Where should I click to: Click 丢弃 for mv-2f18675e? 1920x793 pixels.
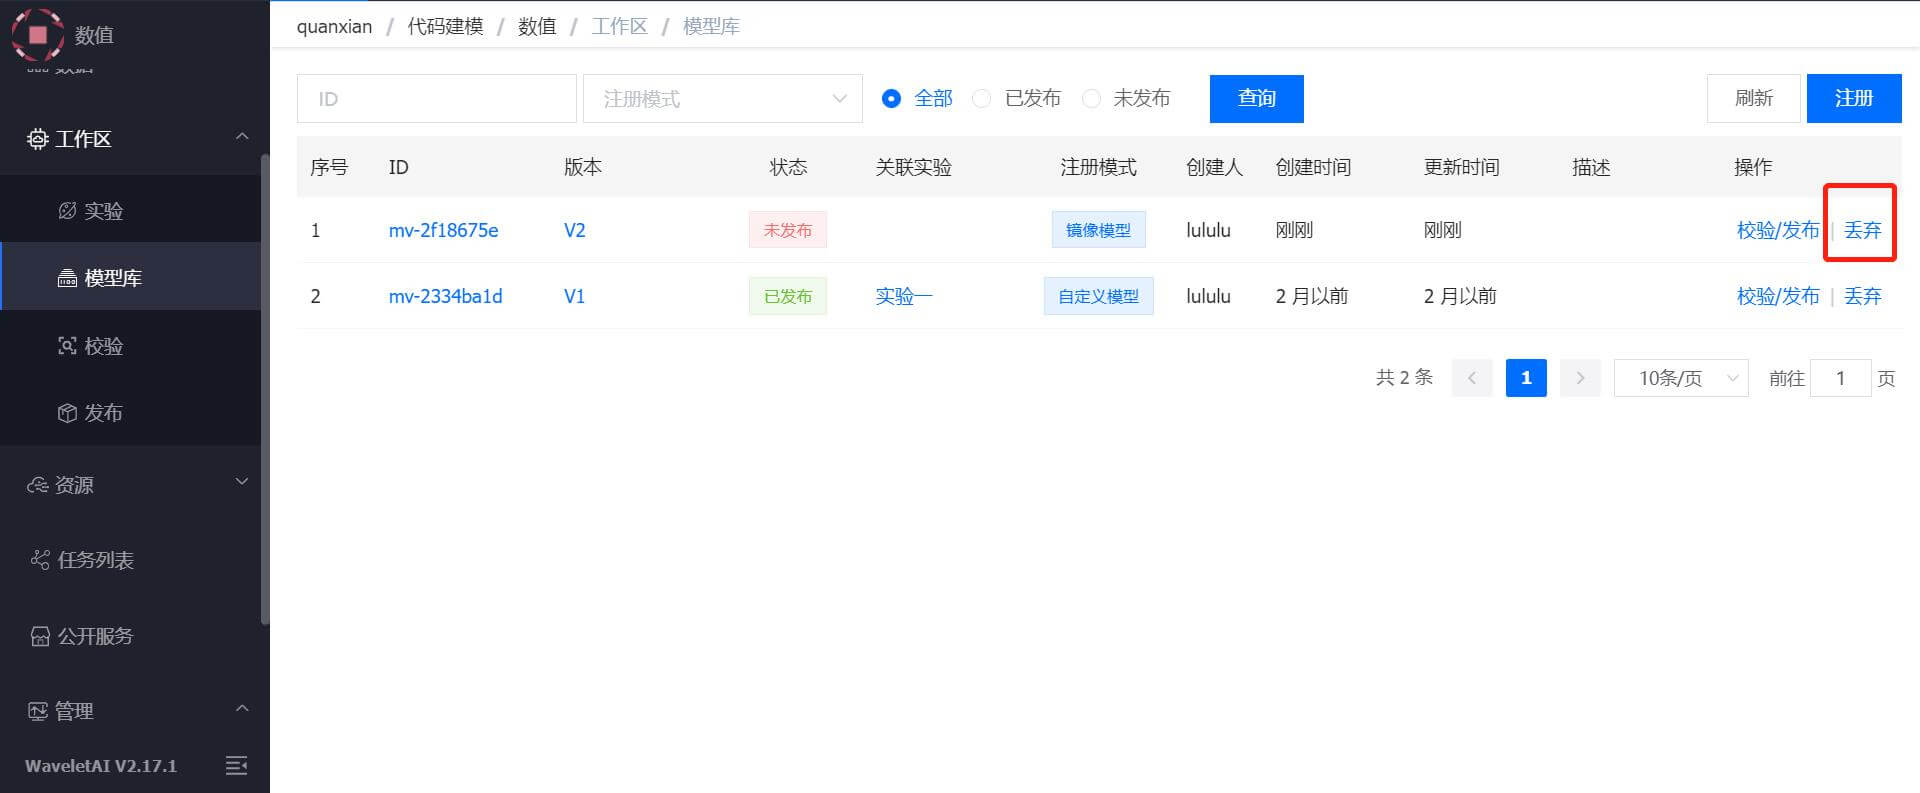[x=1862, y=230]
